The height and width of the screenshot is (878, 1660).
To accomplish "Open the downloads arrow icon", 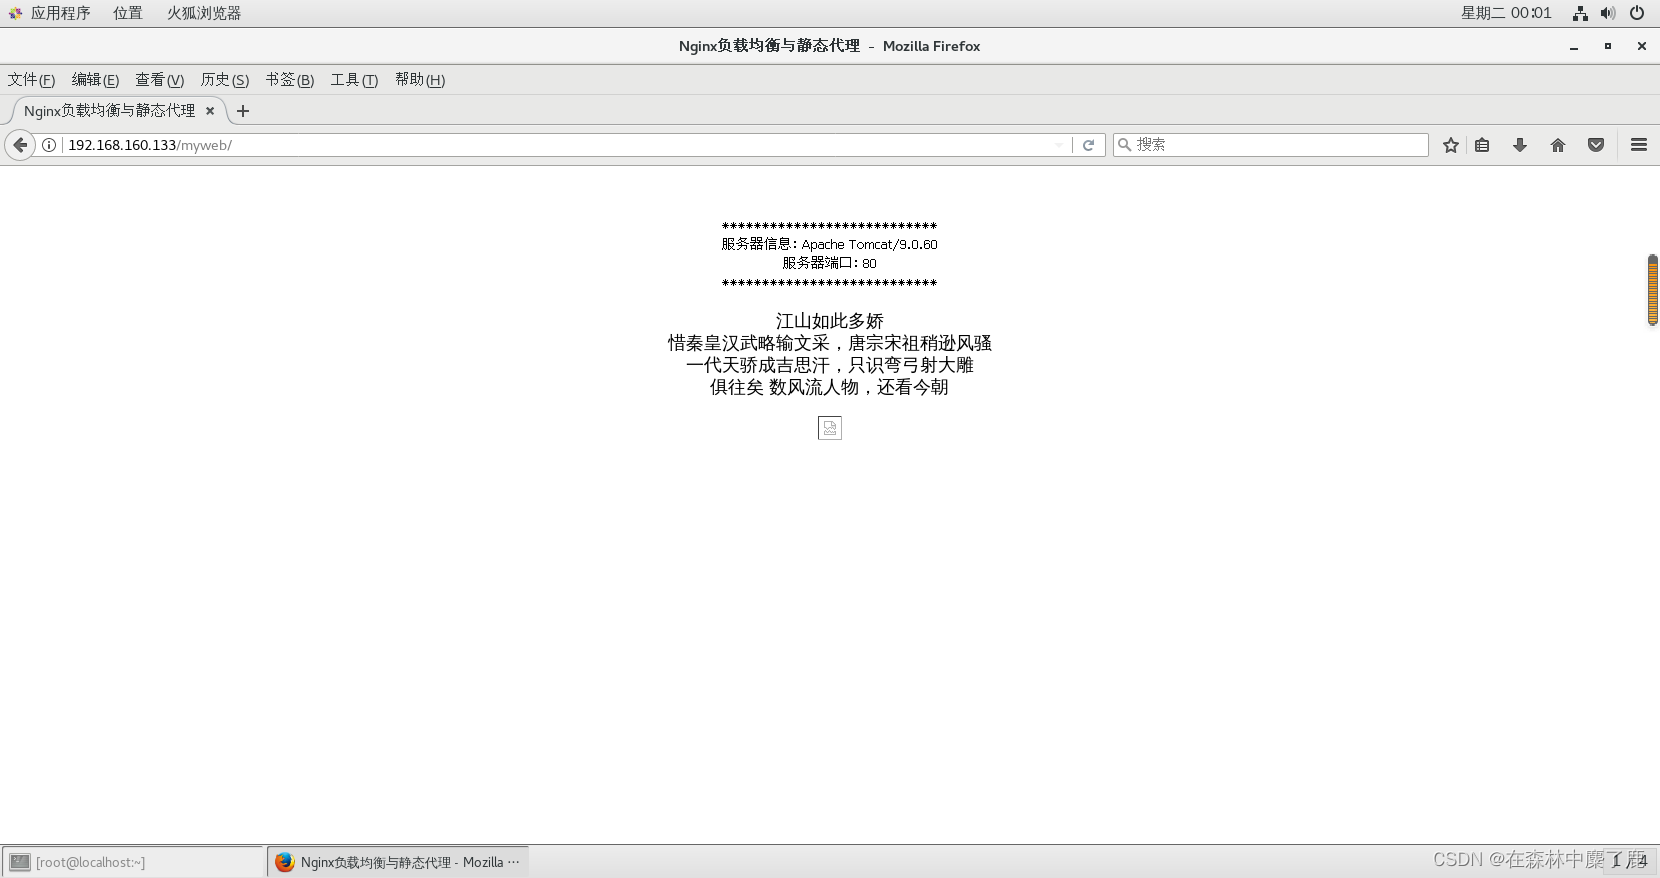I will [1520, 145].
